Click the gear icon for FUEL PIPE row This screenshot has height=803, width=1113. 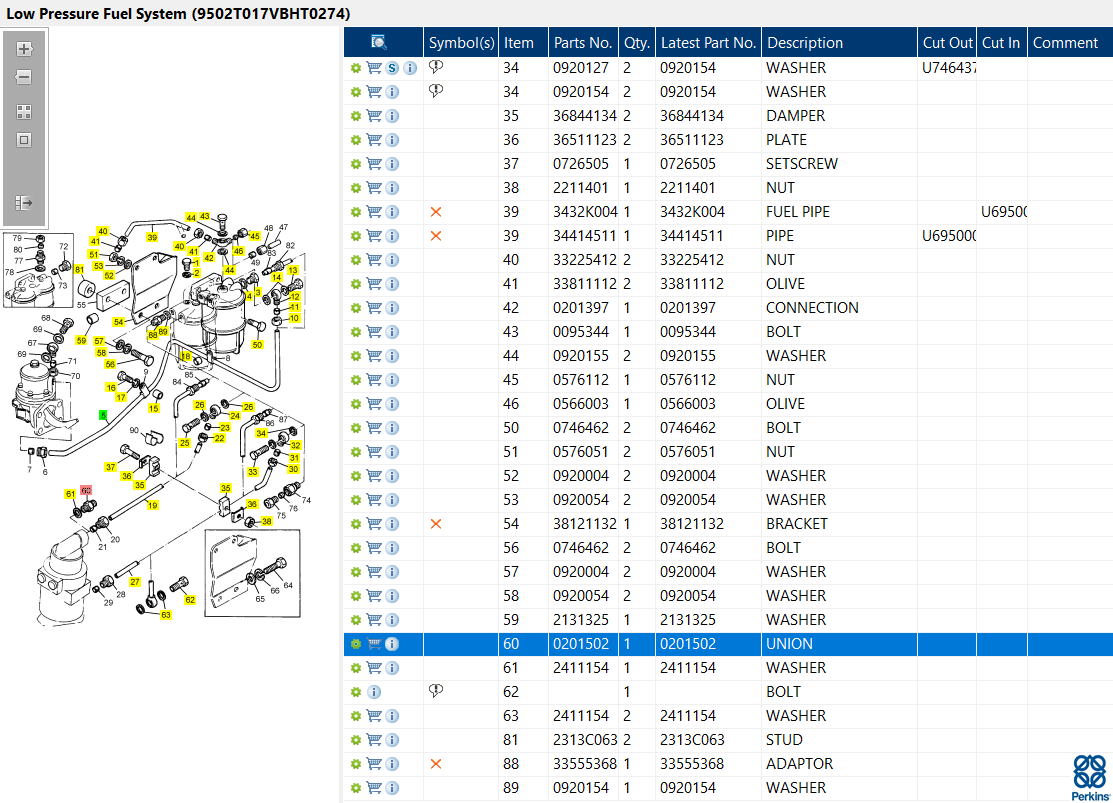pyautogui.click(x=355, y=212)
